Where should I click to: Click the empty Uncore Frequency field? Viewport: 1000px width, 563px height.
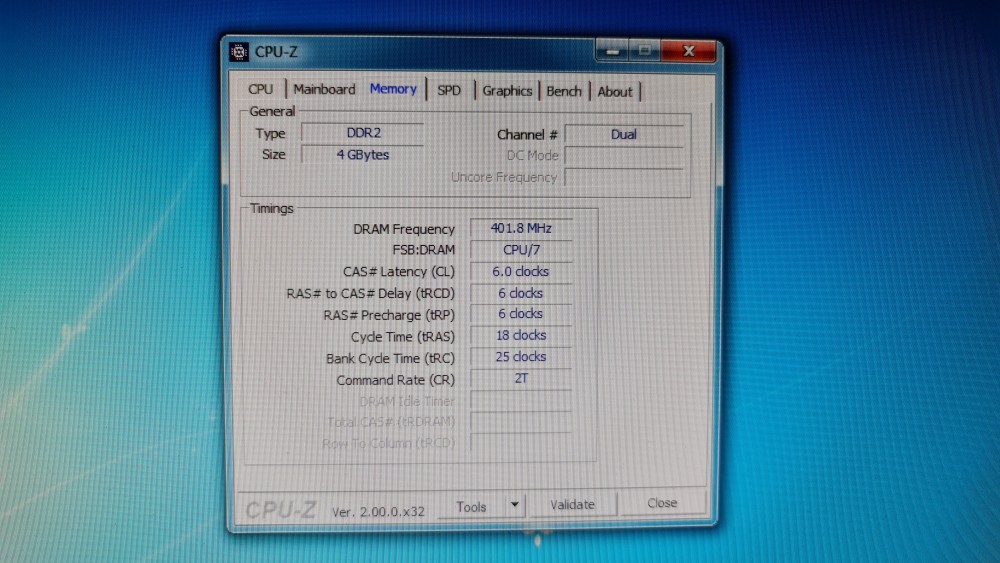[x=624, y=177]
